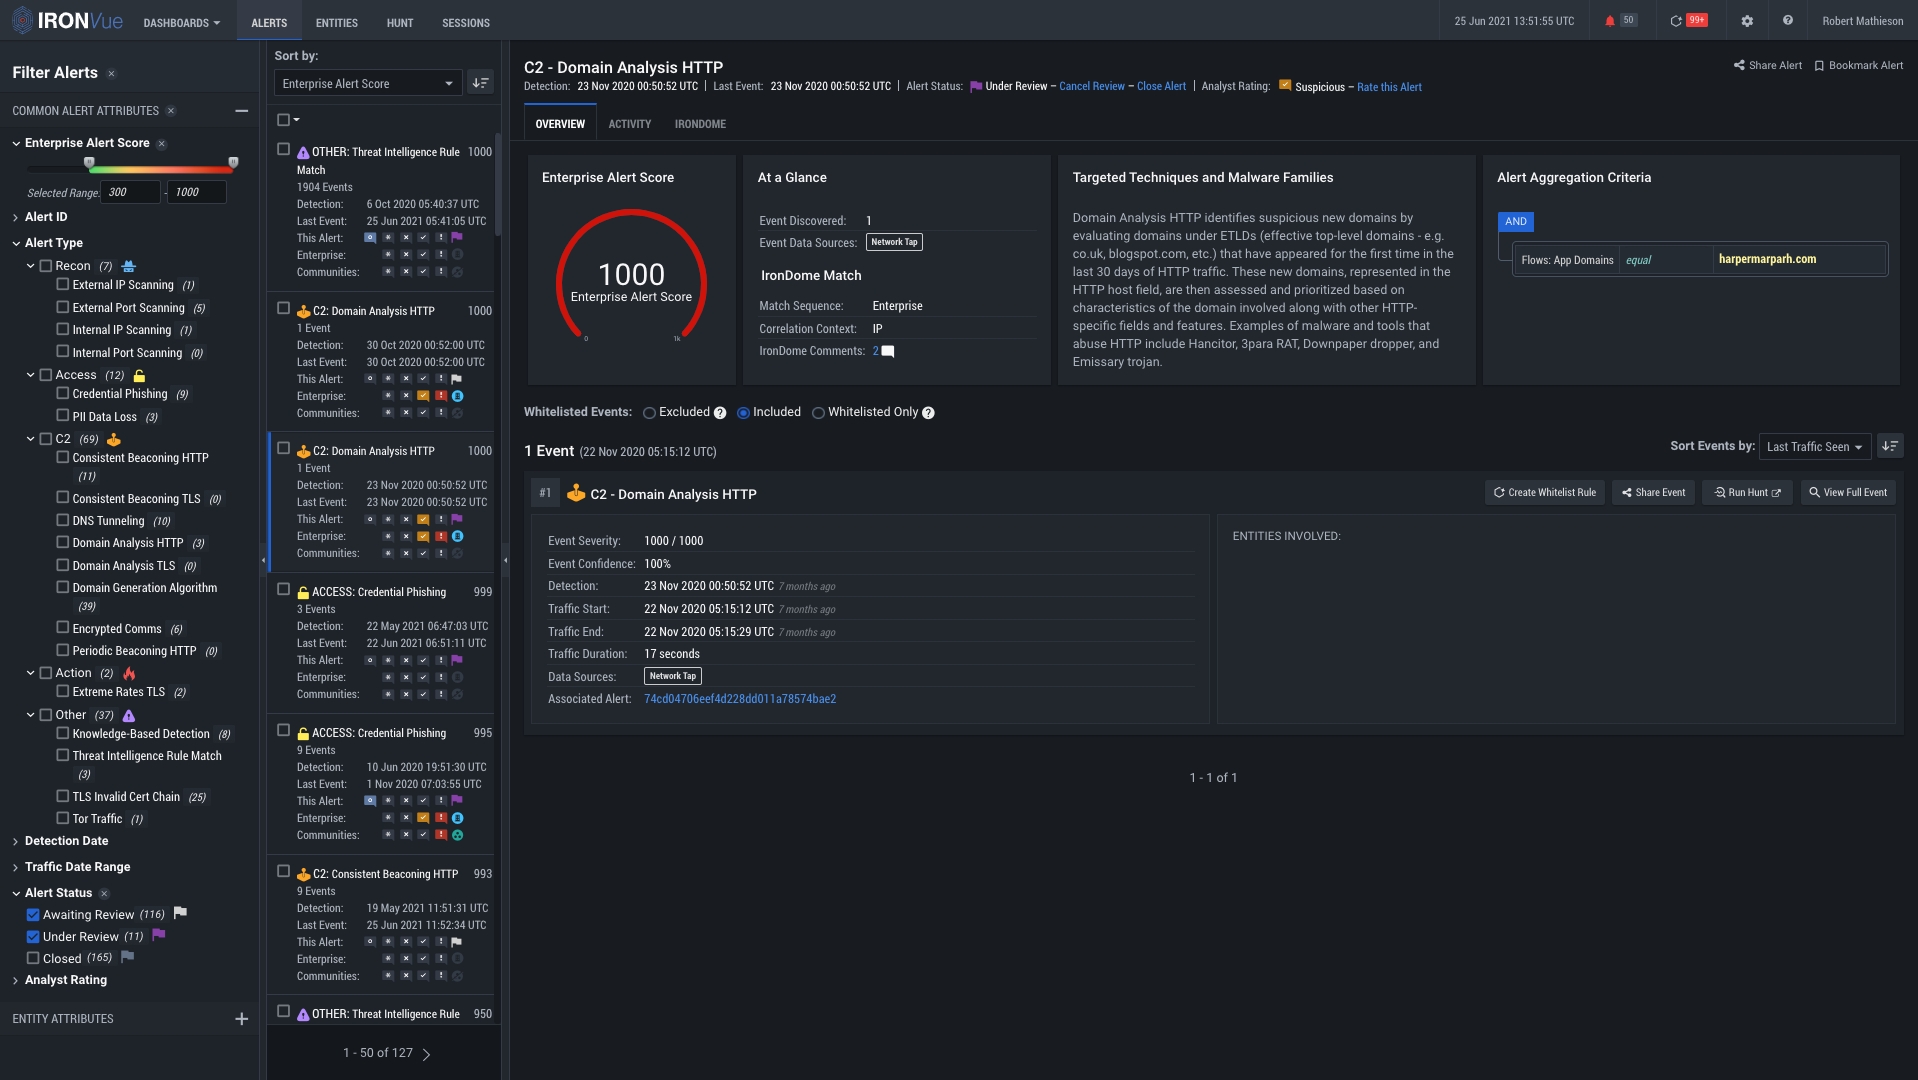Open the Sort Events by Last Traffic Seen dropdown
The width and height of the screenshot is (1918, 1080).
pos(1814,446)
